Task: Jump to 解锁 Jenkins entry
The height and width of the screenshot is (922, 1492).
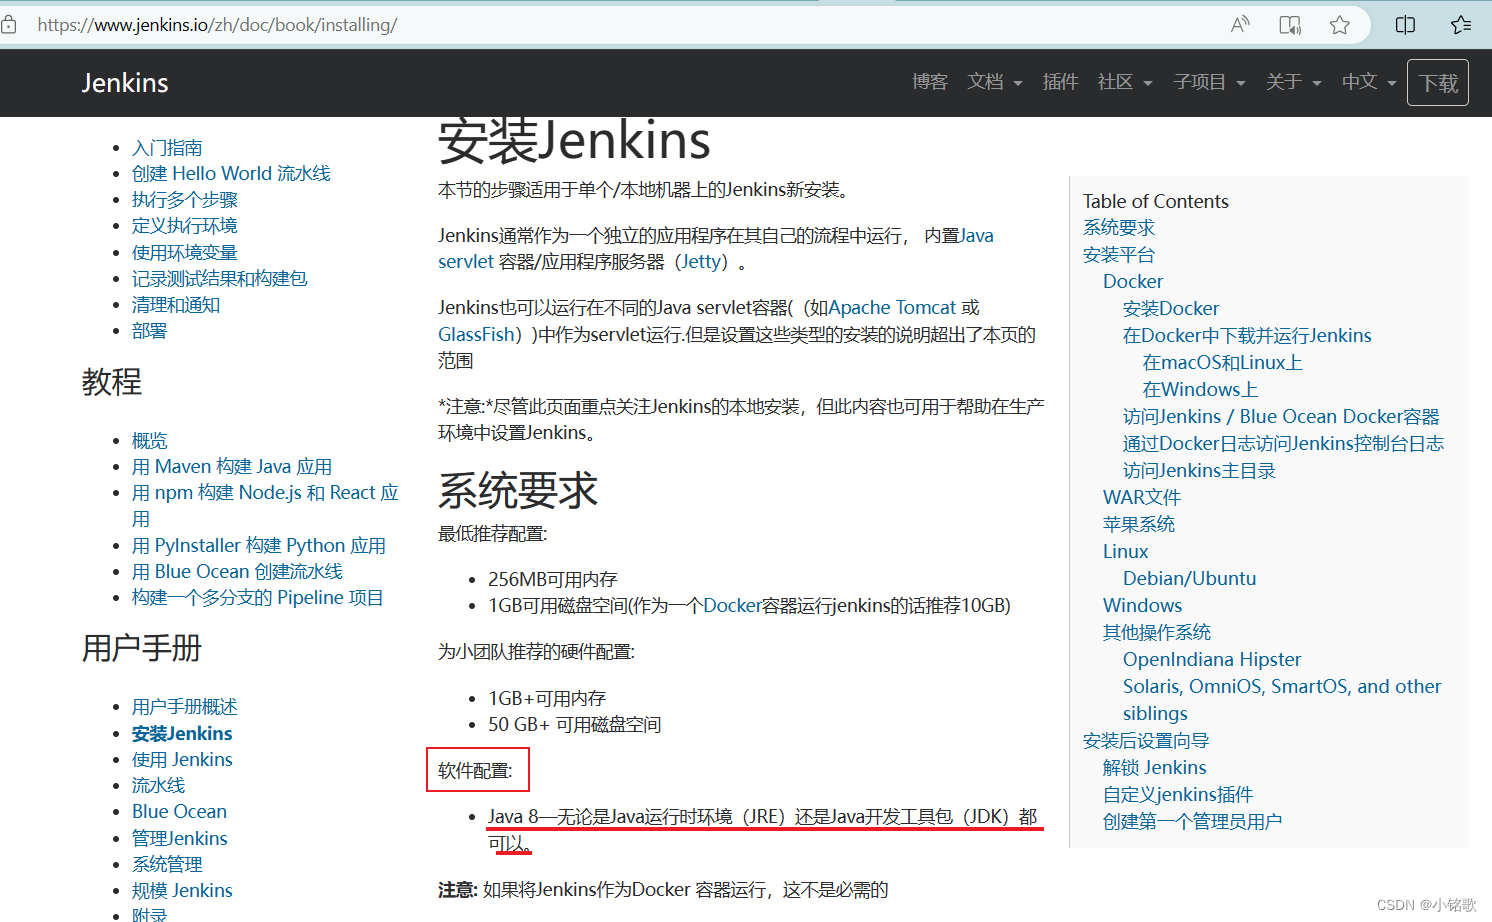Action: [x=1155, y=768]
